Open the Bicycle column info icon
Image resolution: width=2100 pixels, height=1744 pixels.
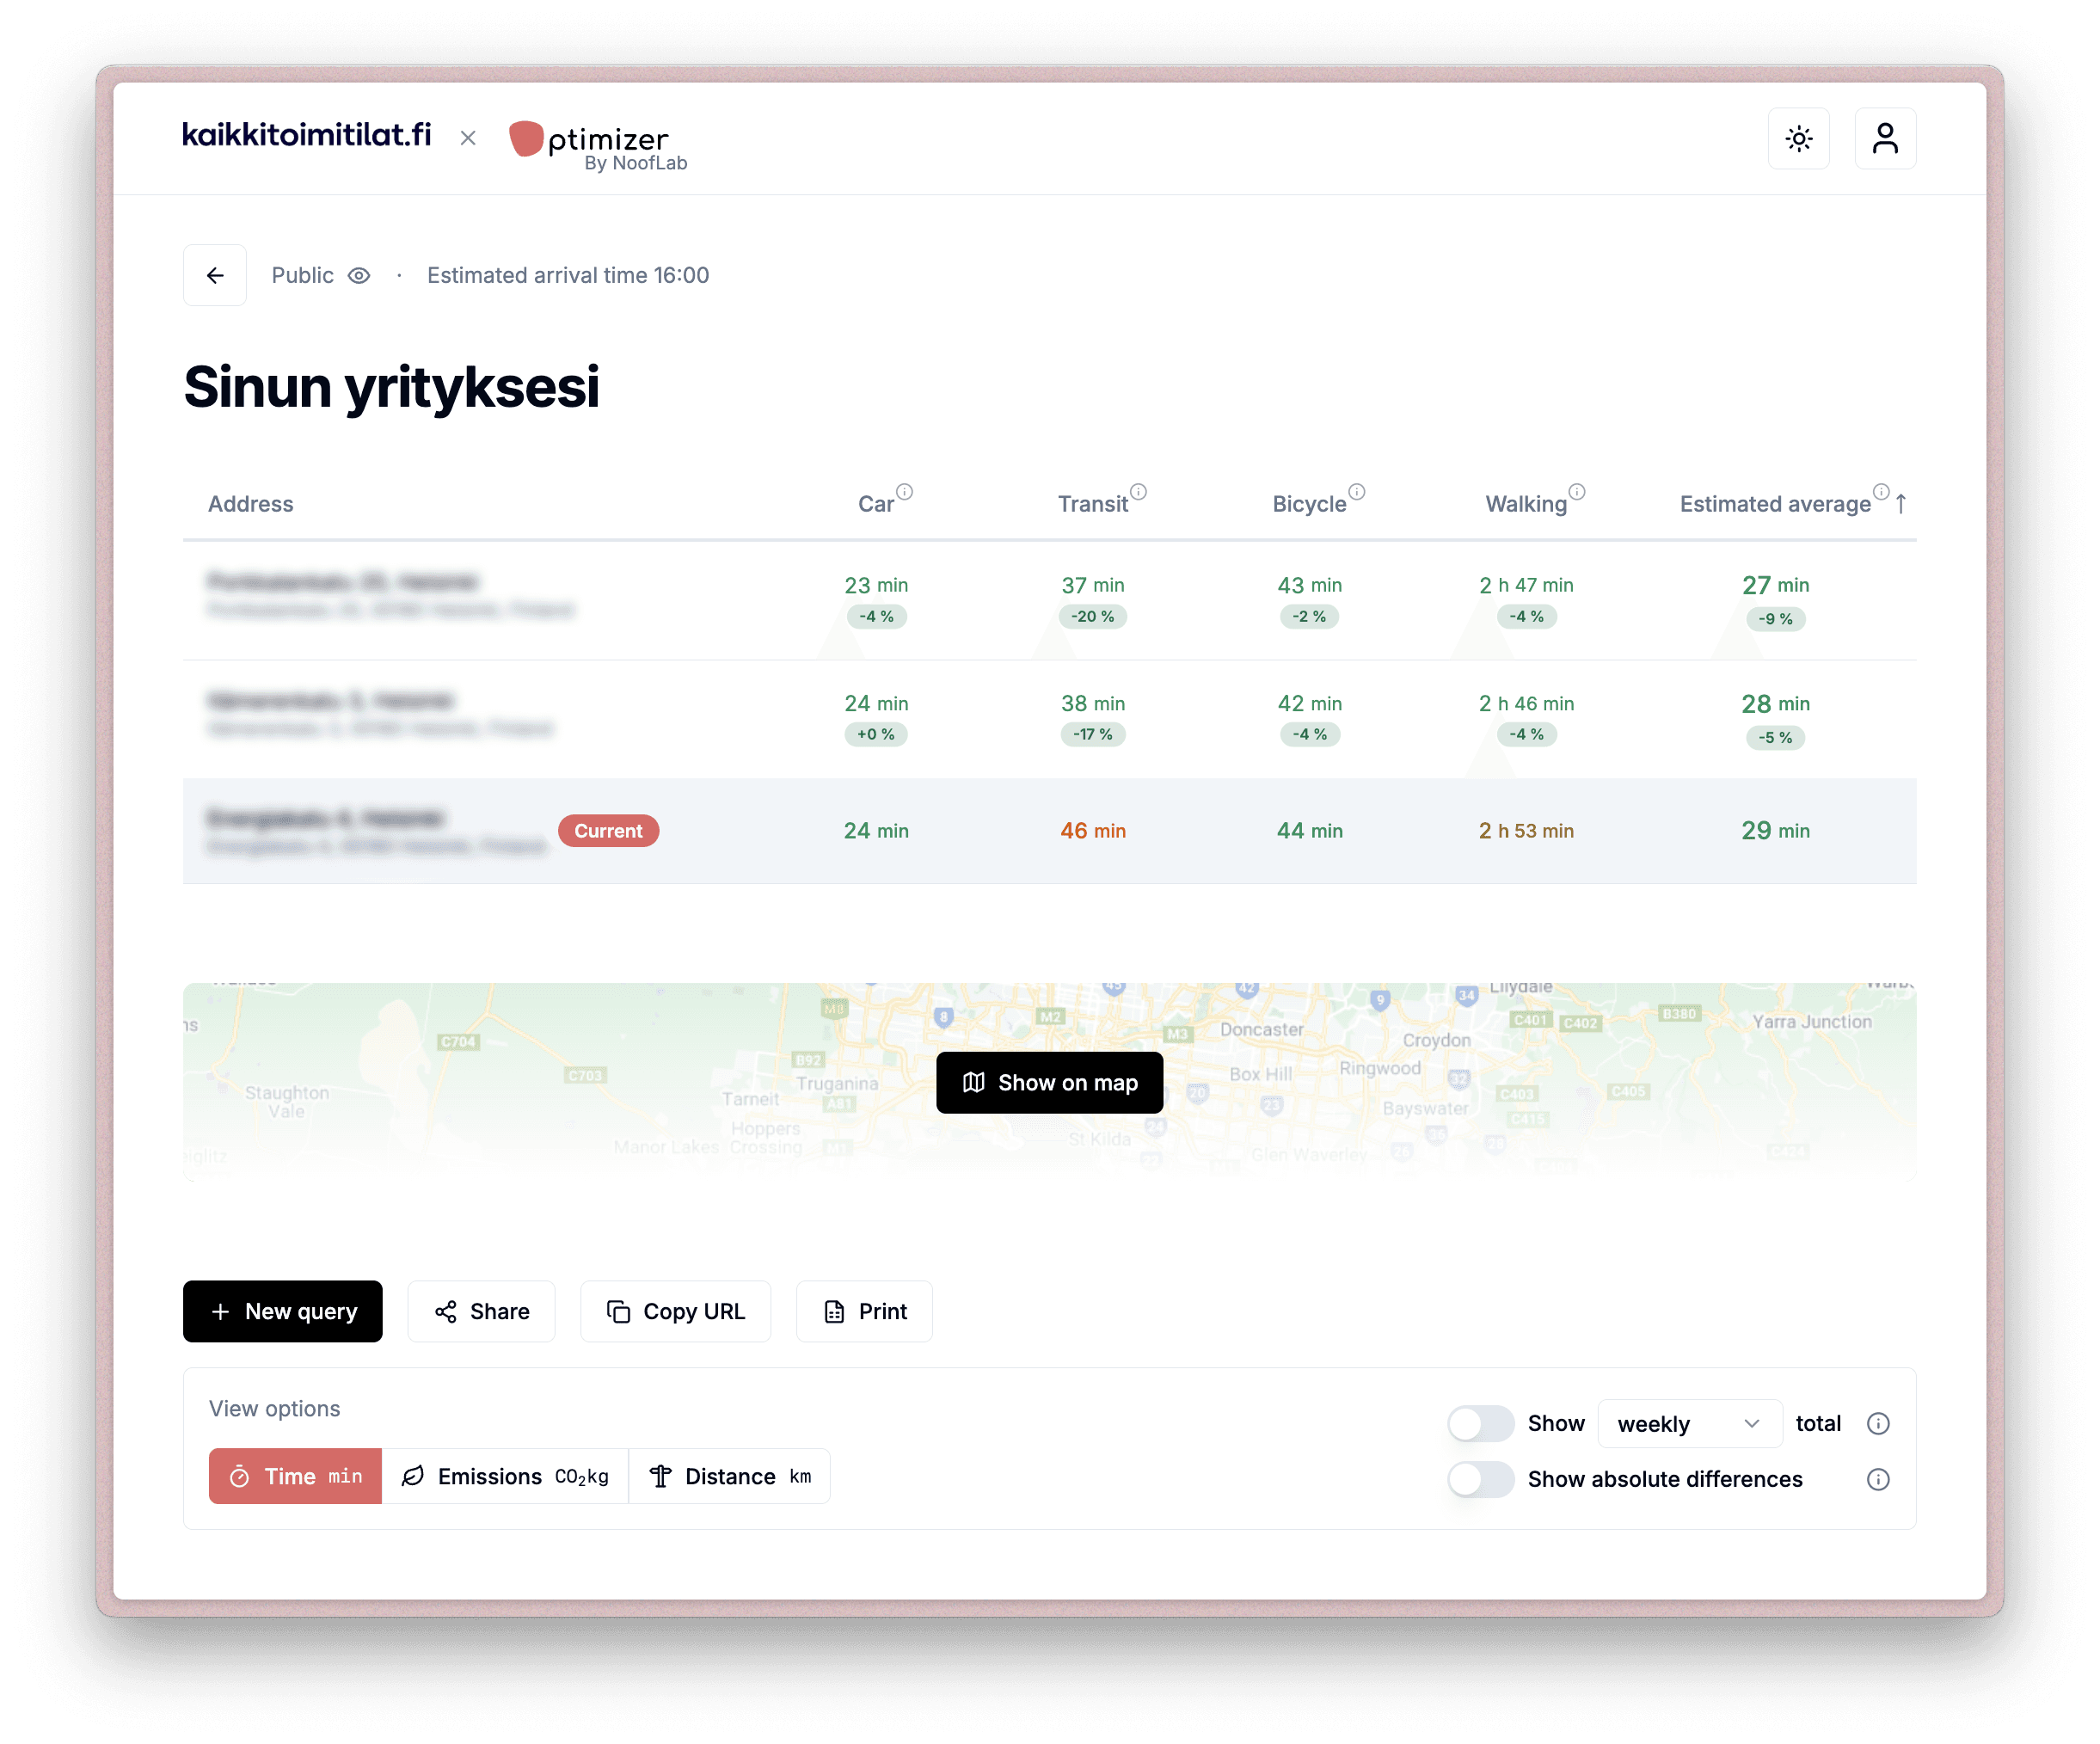(1357, 491)
